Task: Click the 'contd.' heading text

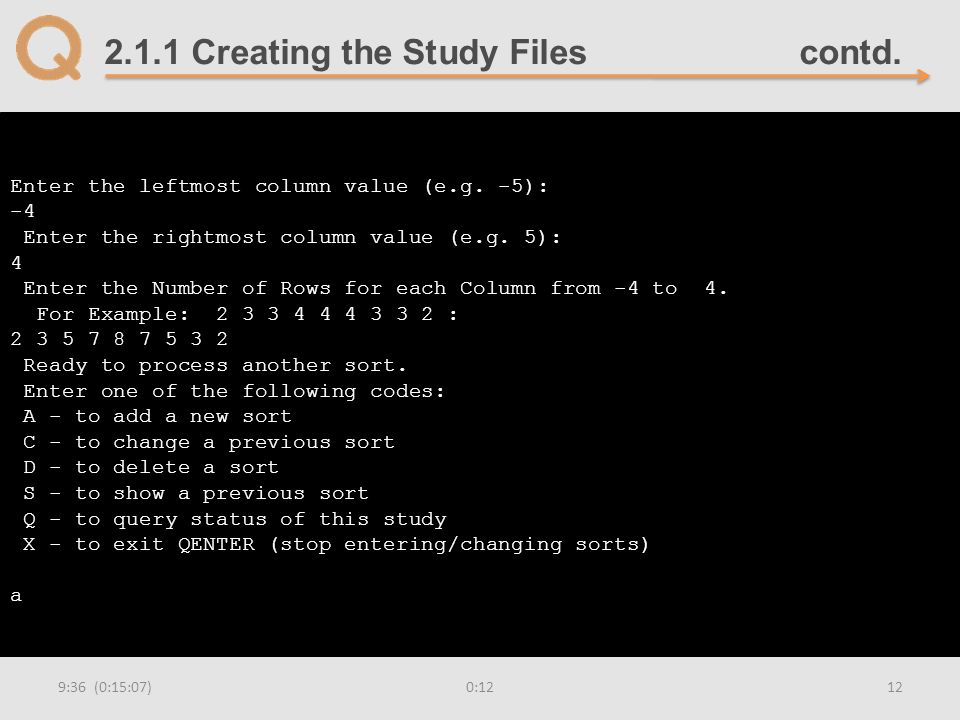Action: pos(850,53)
